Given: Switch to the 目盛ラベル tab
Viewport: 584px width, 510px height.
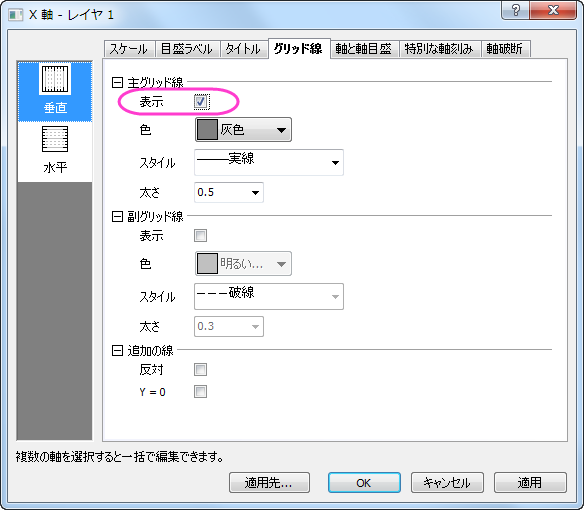Looking at the screenshot, I should click(187, 49).
